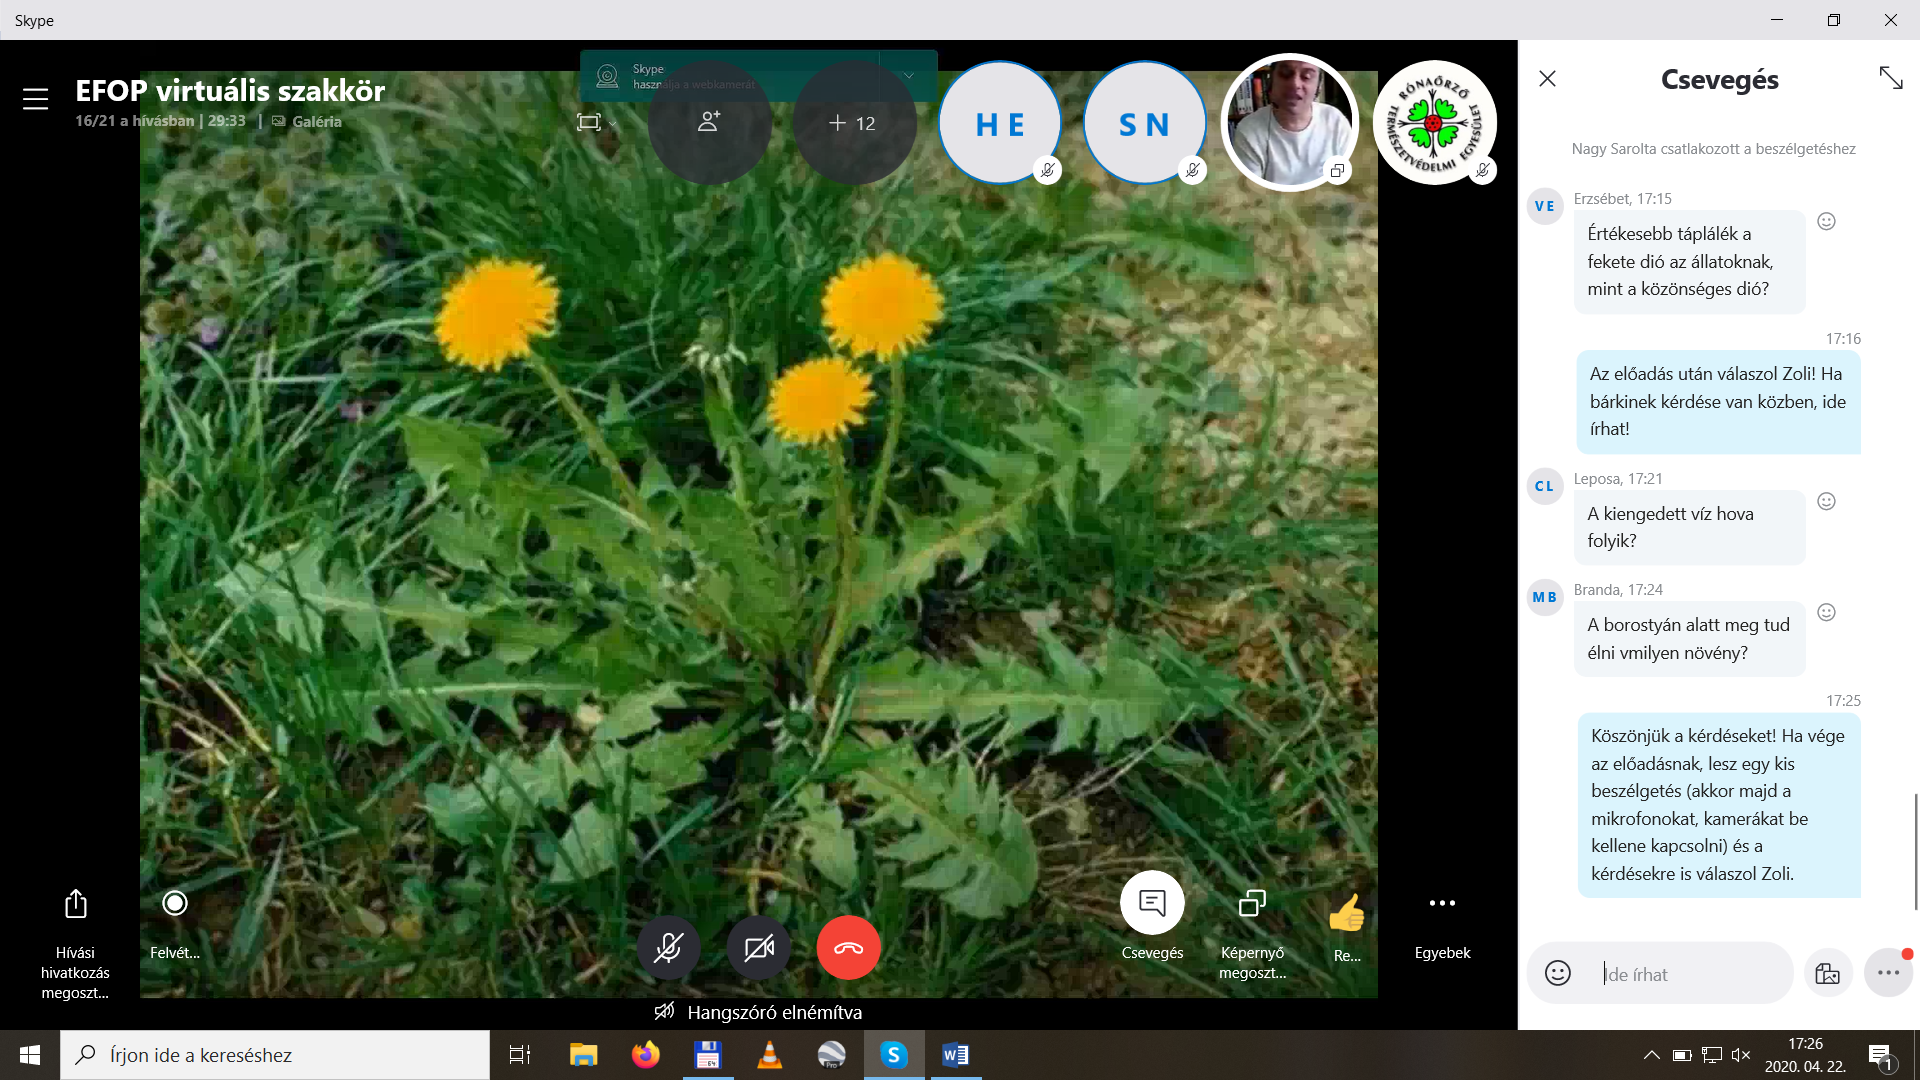Screen dimensions: 1920x1080
Task: Unmute the microphone
Action: tap(668, 947)
